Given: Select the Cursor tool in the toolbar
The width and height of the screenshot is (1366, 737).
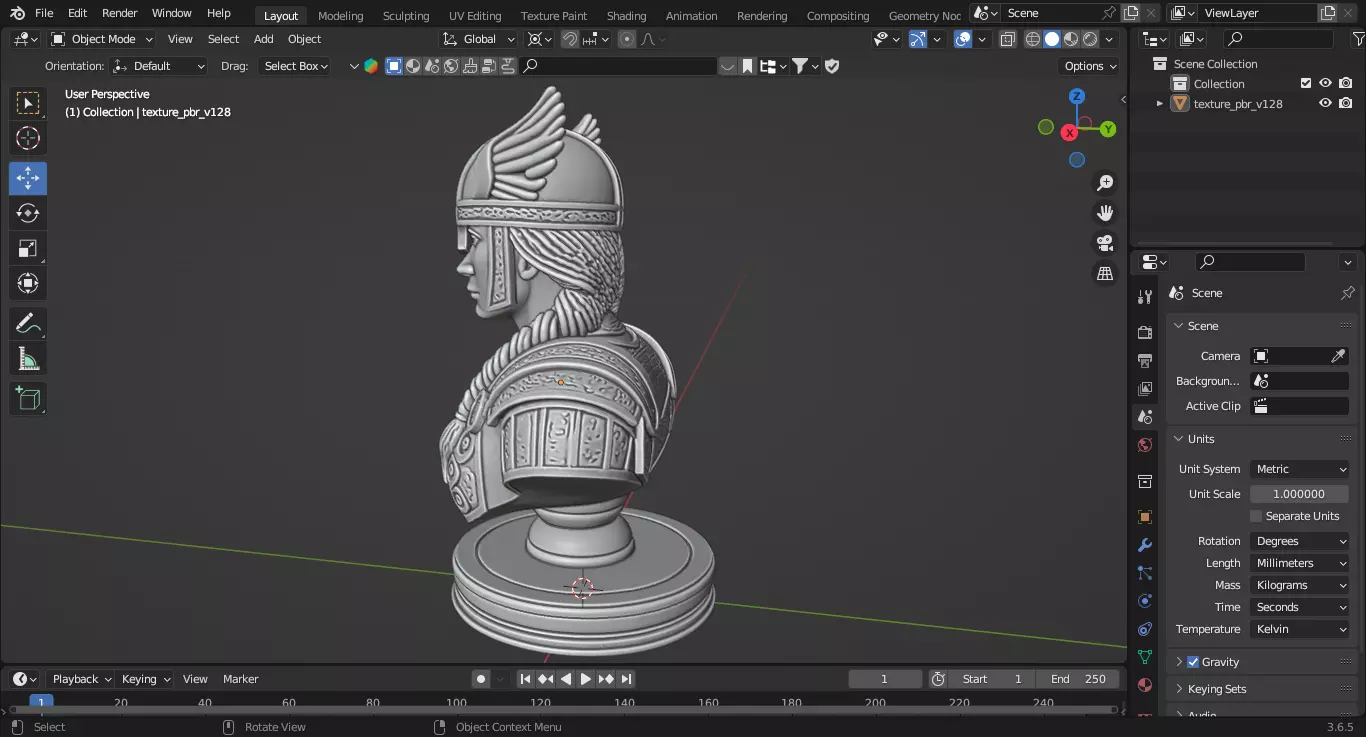Looking at the screenshot, I should point(28,138).
